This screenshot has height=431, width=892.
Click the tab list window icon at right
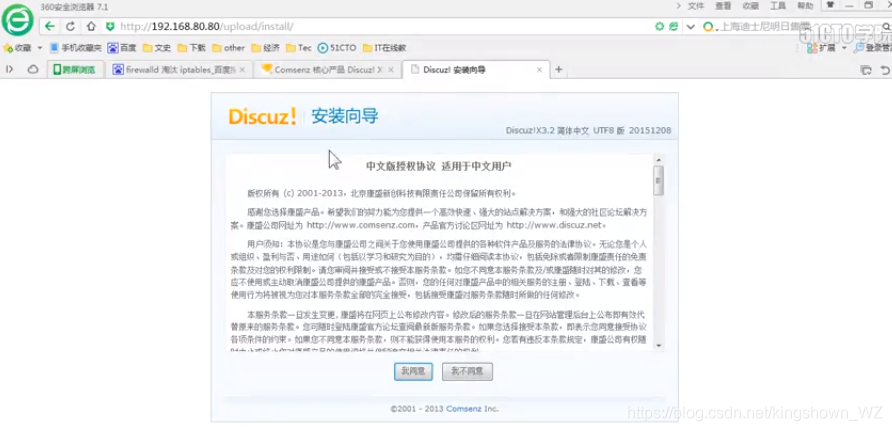click(x=866, y=70)
